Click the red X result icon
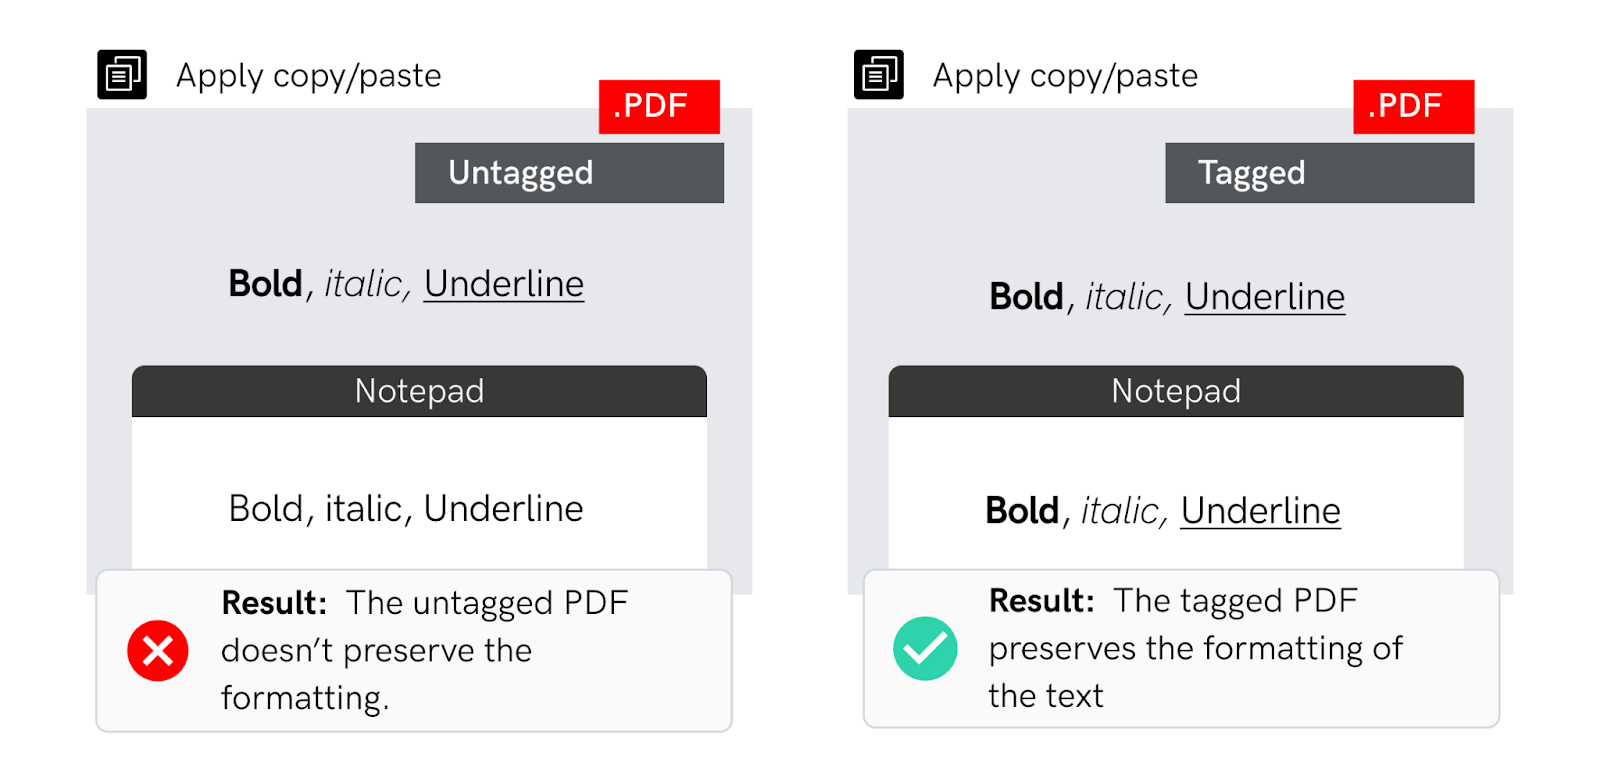 [x=158, y=651]
